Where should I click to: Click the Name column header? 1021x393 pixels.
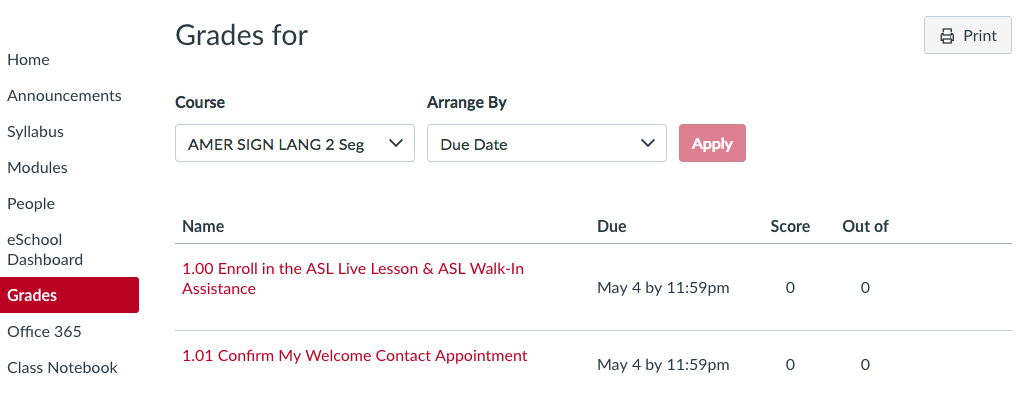[203, 226]
